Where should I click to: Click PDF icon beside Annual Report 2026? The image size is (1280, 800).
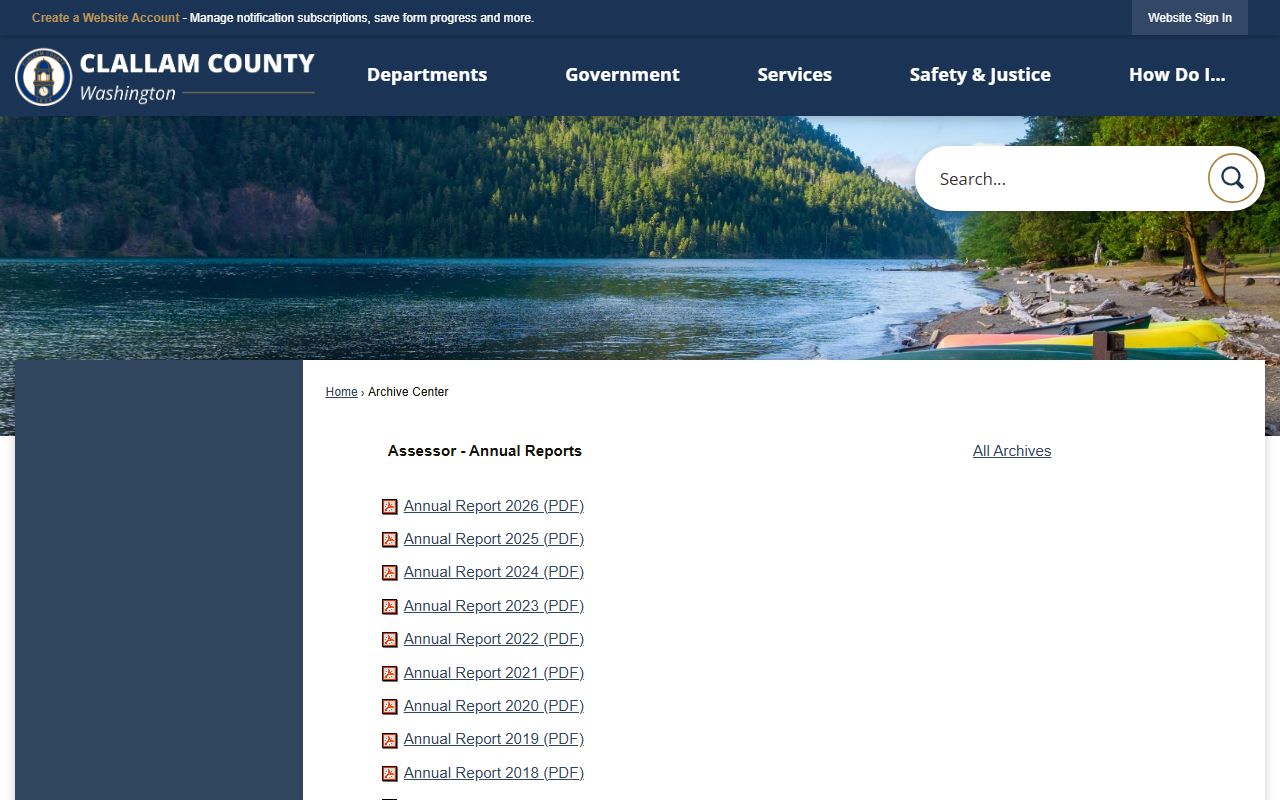(390, 507)
